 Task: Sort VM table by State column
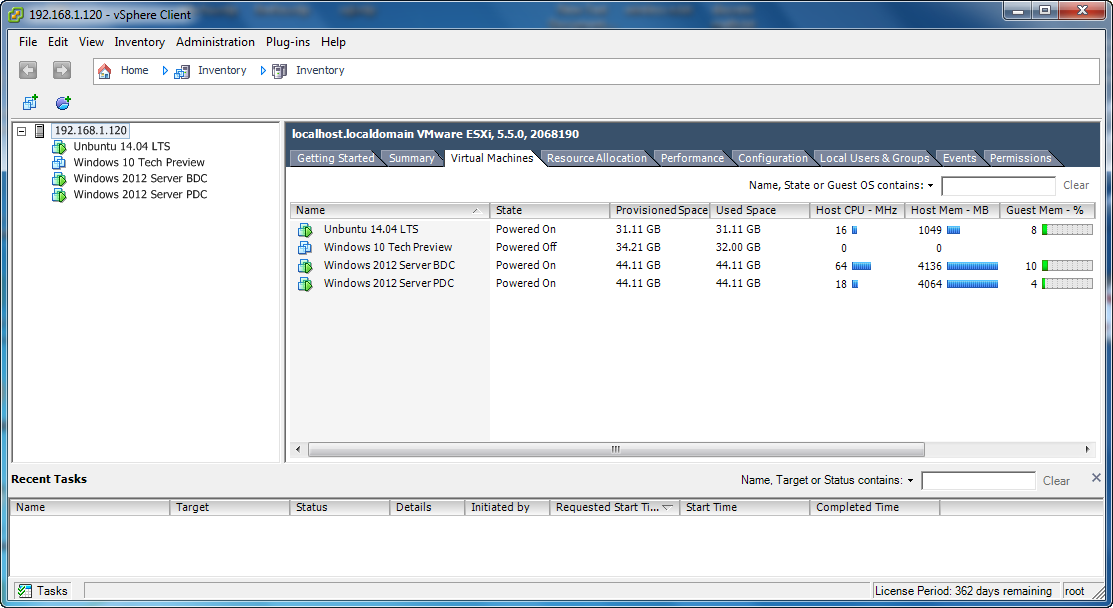click(x=549, y=211)
